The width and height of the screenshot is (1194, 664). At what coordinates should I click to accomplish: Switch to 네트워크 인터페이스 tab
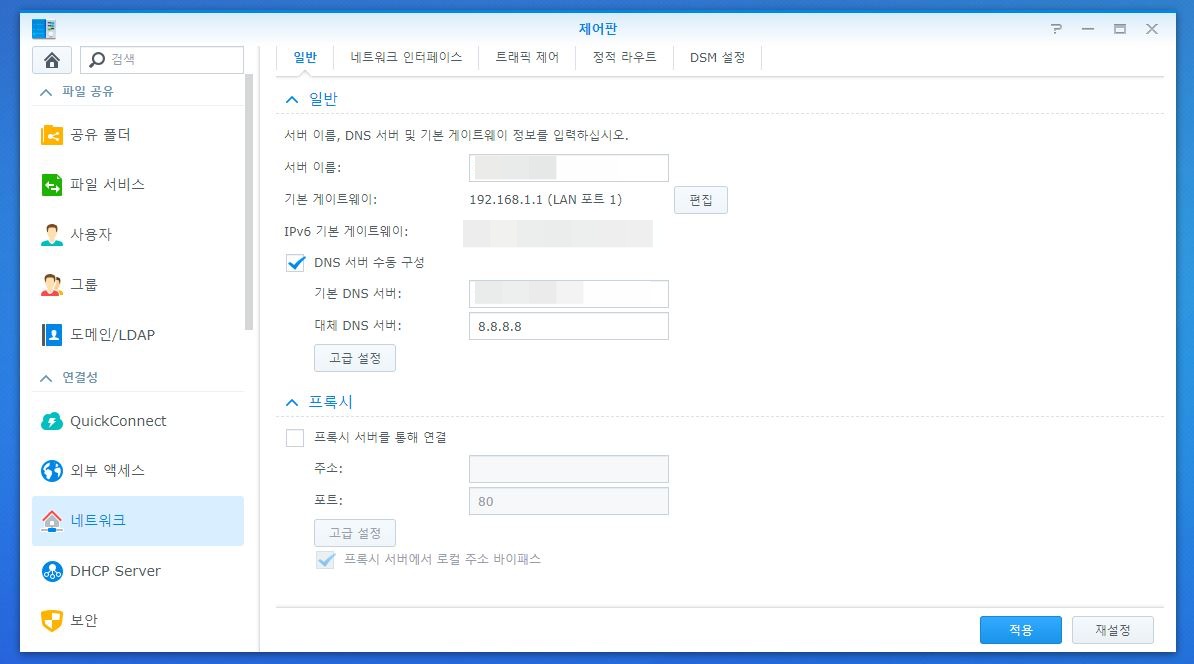(406, 58)
